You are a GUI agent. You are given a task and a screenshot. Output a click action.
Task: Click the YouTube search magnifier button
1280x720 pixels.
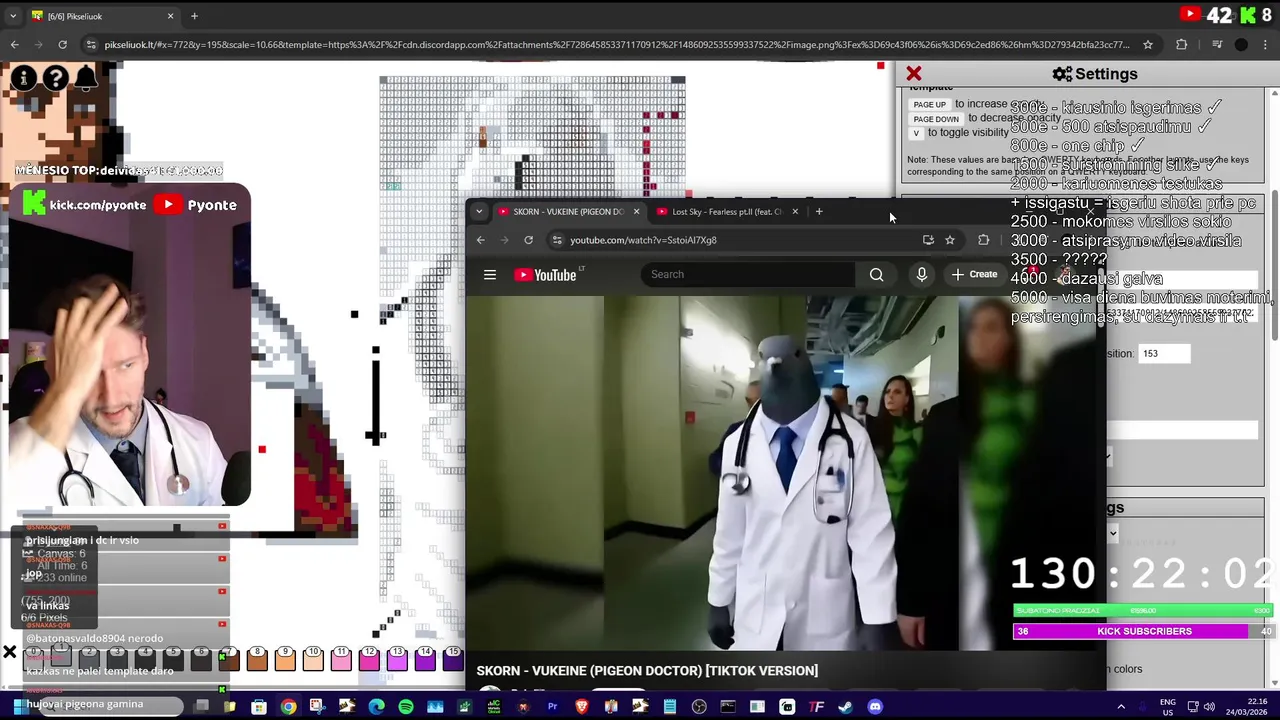pos(876,274)
